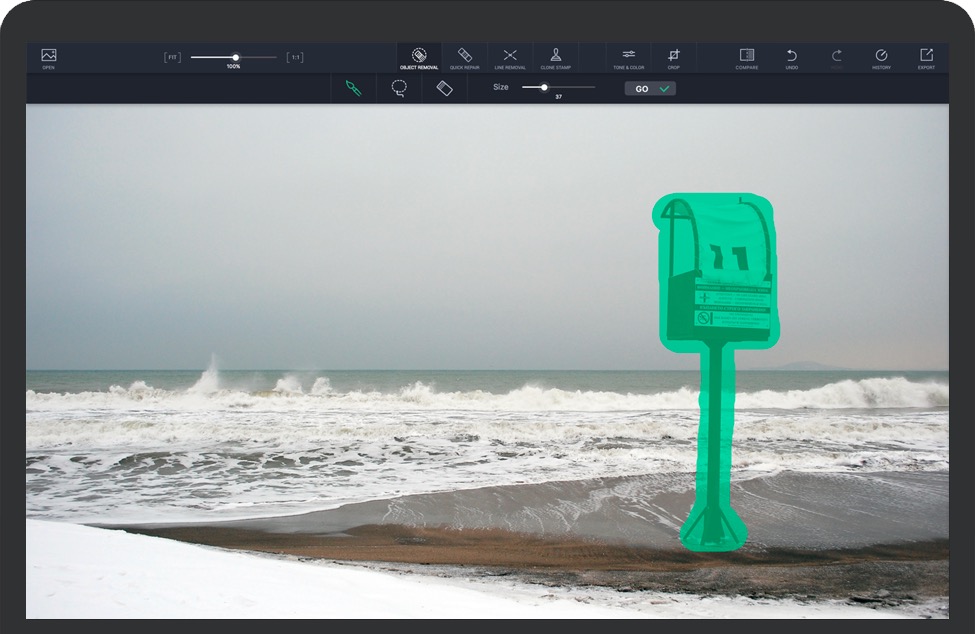Screen dimensions: 975x634
Task: Select the Crop tool
Action: [x=673, y=57]
